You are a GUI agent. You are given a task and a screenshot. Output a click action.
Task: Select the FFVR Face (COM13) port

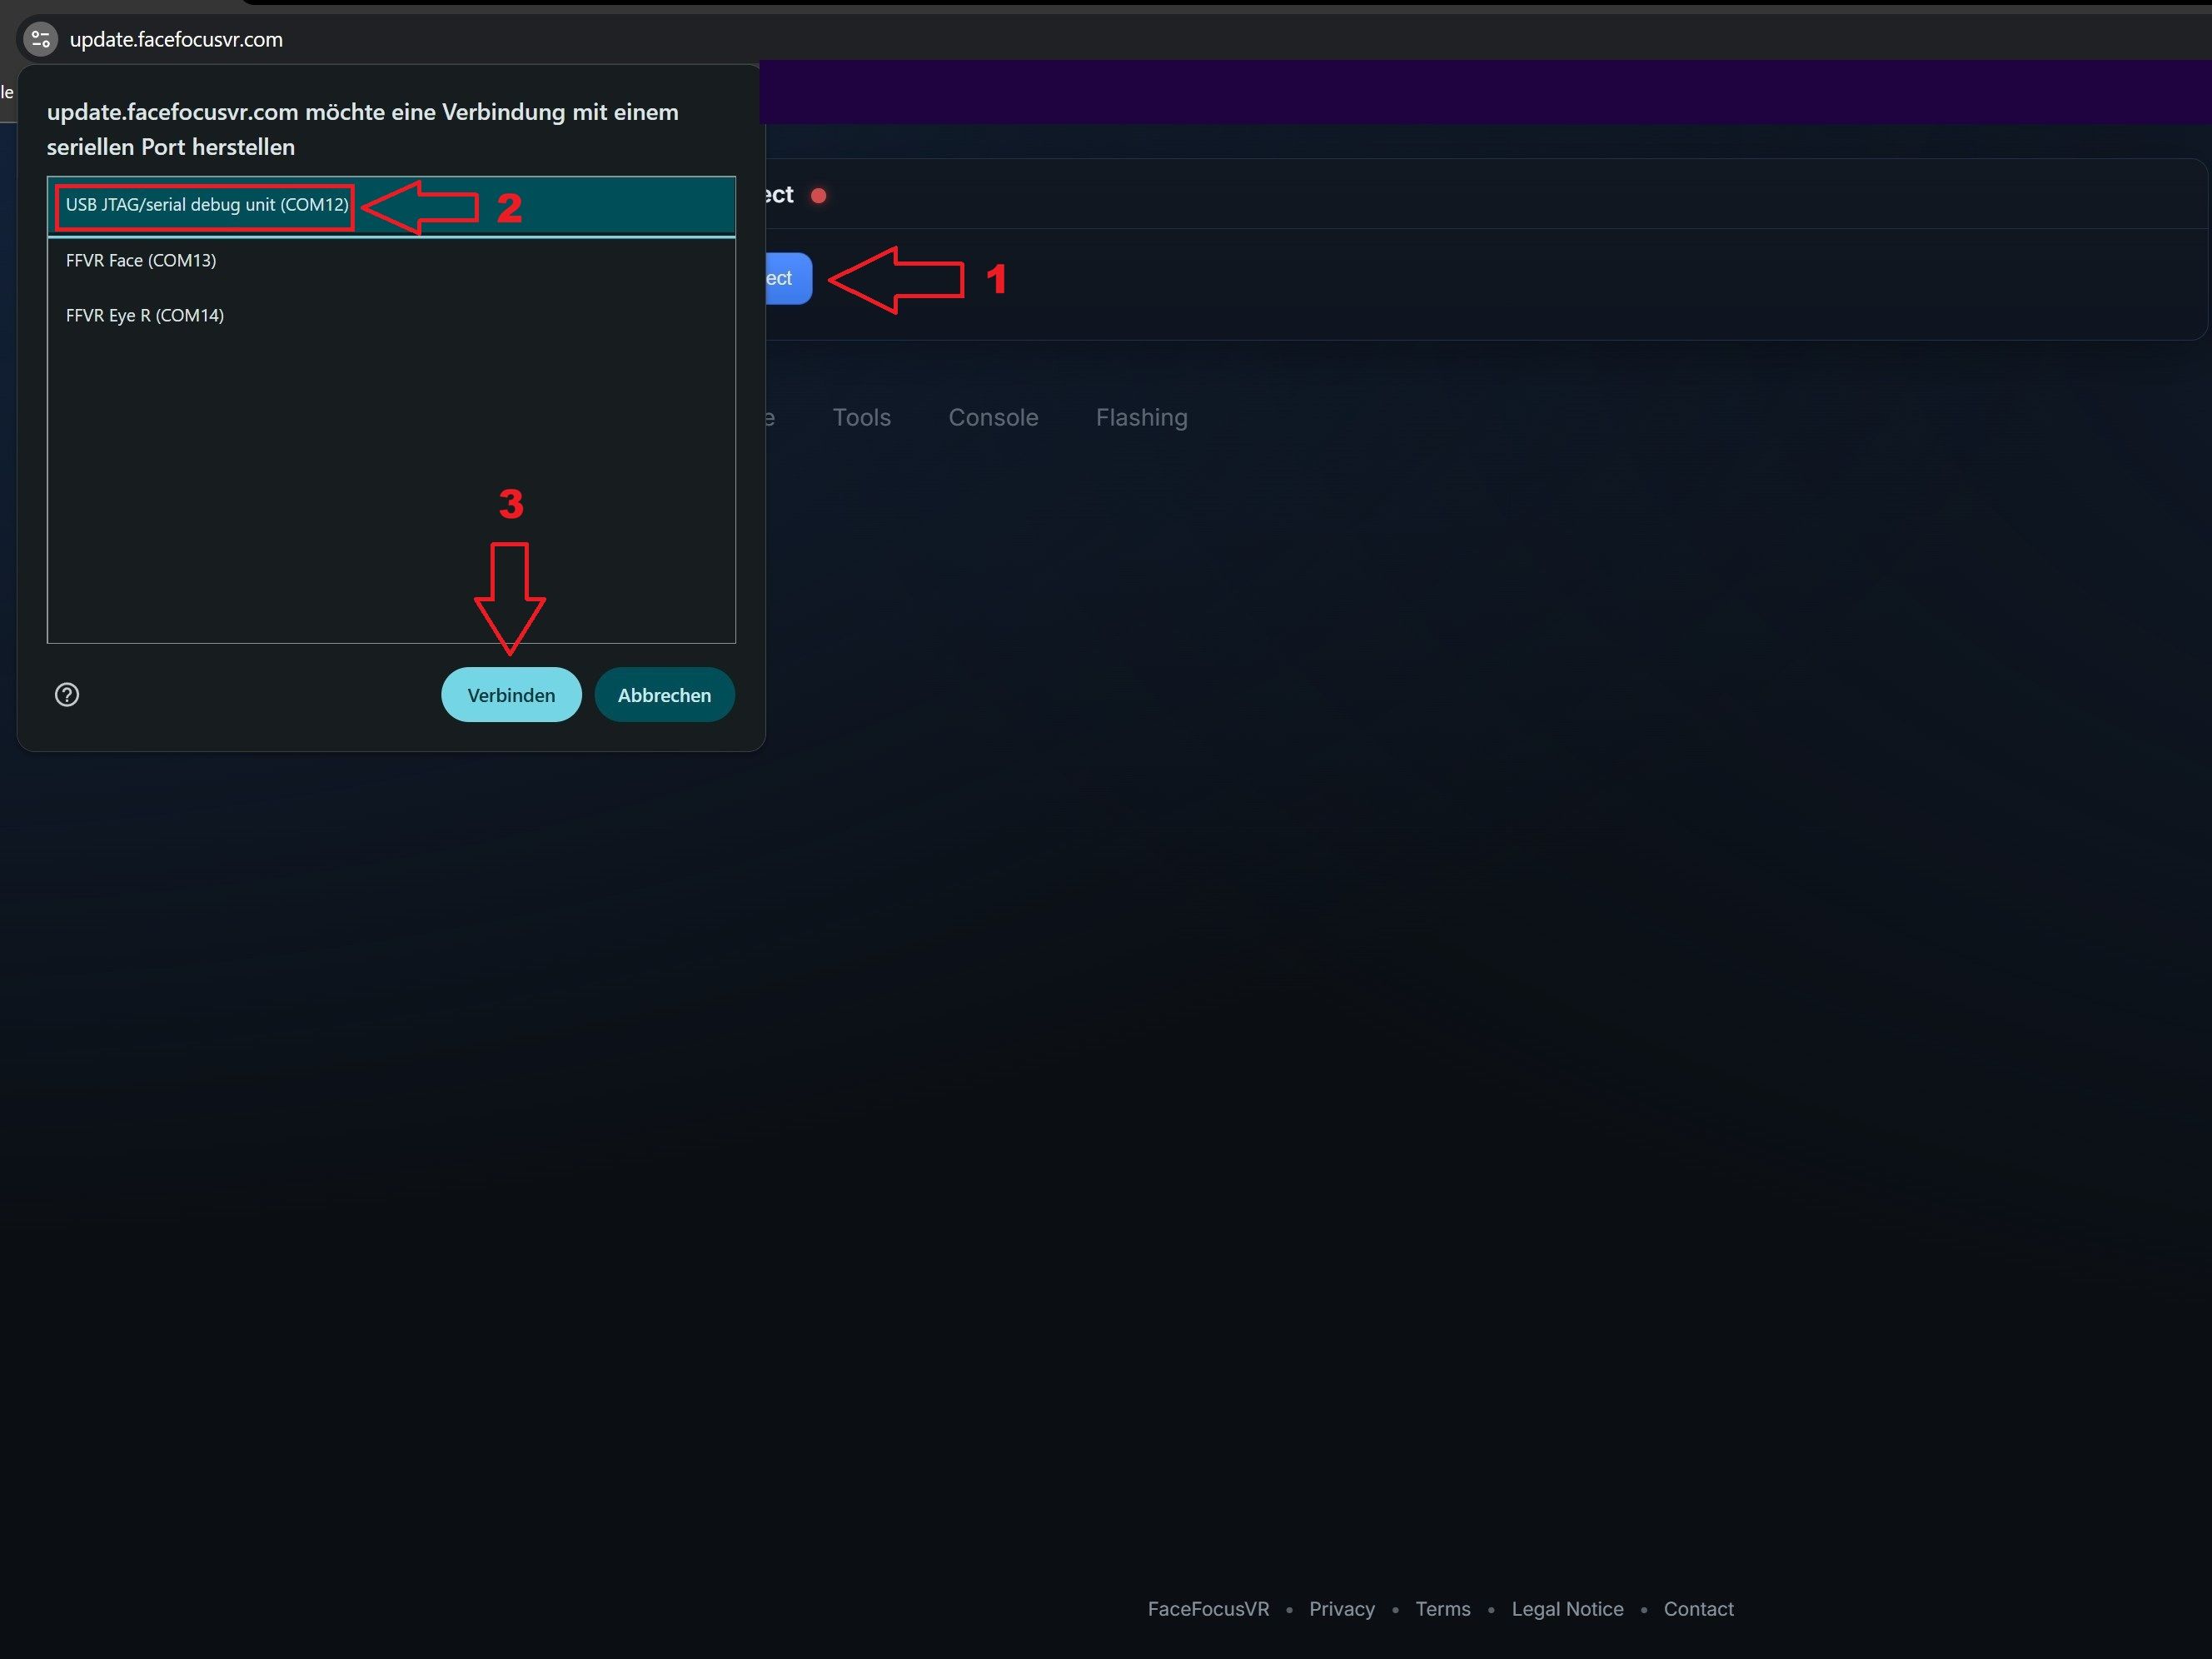pos(141,260)
